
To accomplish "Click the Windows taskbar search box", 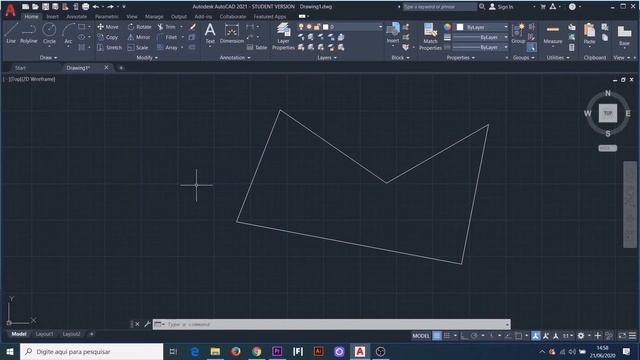I will 91,351.
